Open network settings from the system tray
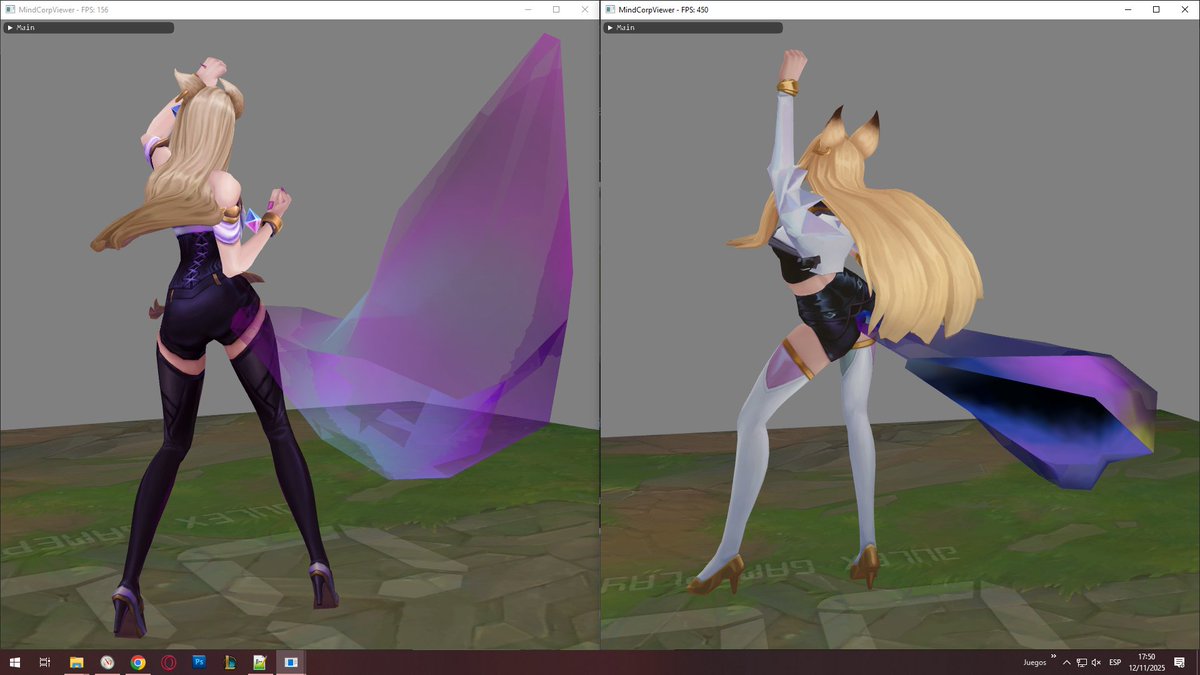 point(1082,662)
